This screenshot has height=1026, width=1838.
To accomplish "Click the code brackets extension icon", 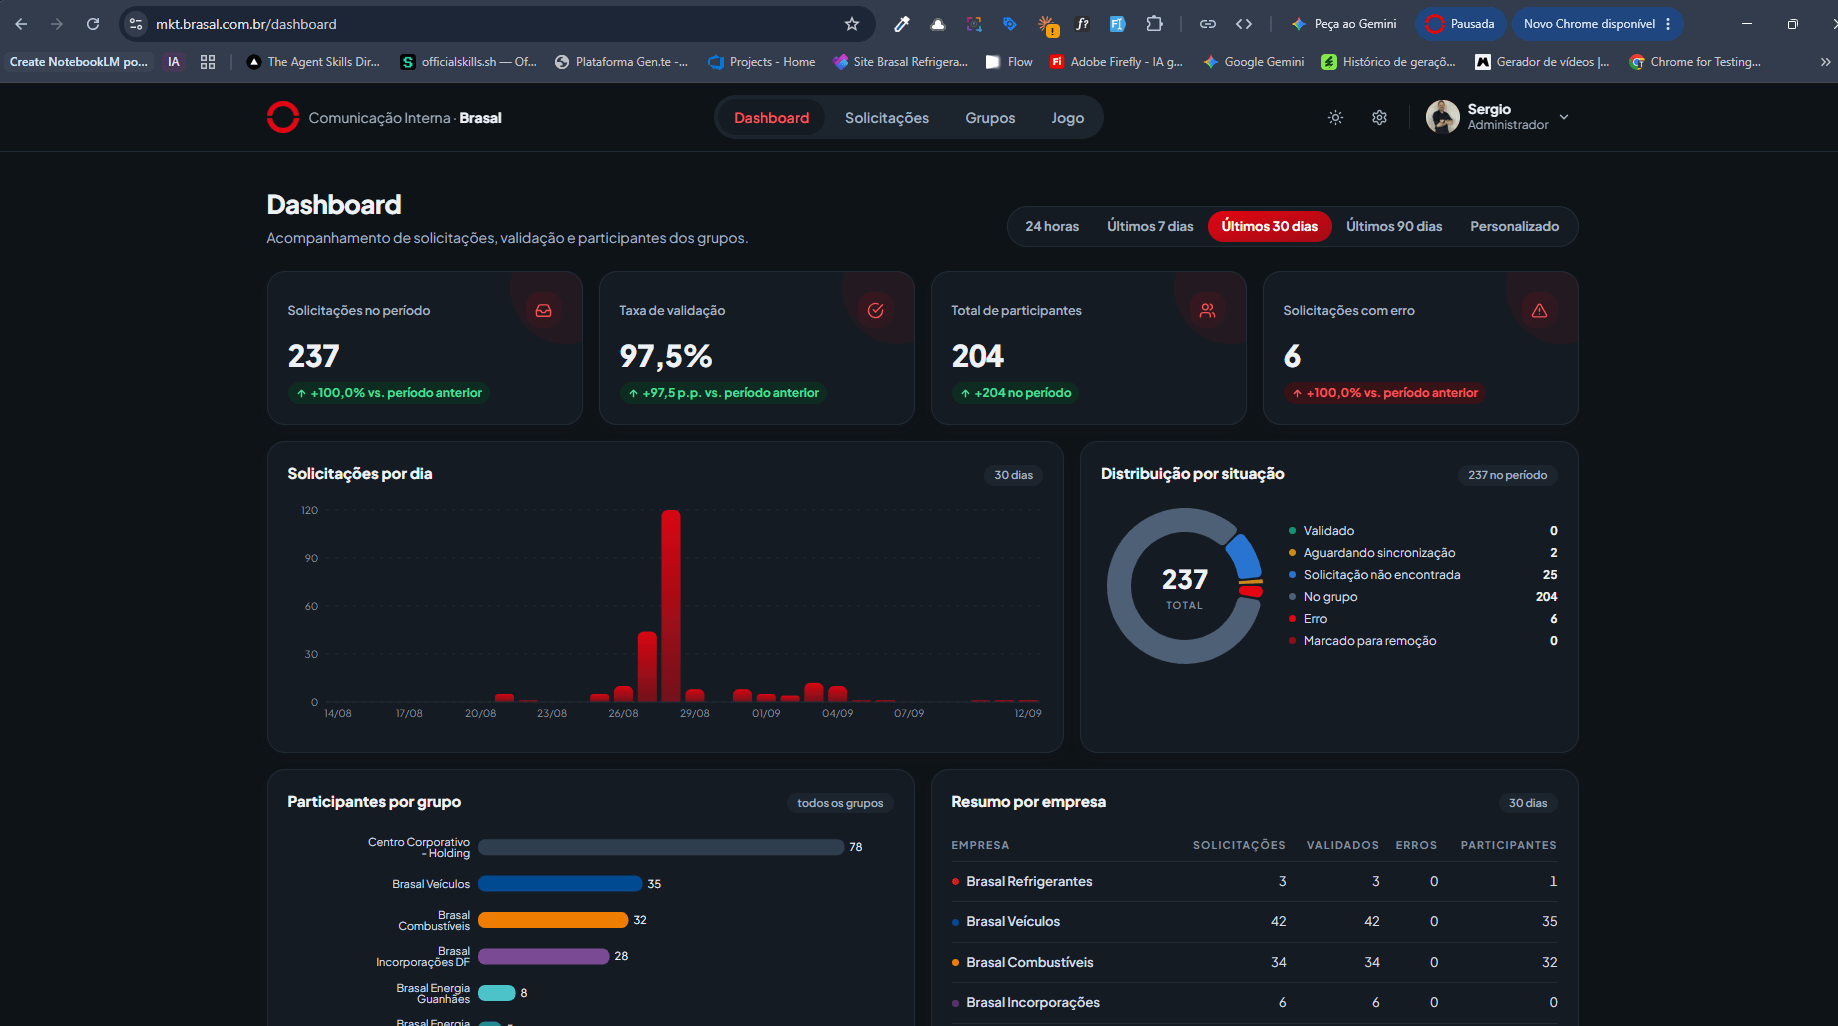I will pyautogui.click(x=1244, y=24).
